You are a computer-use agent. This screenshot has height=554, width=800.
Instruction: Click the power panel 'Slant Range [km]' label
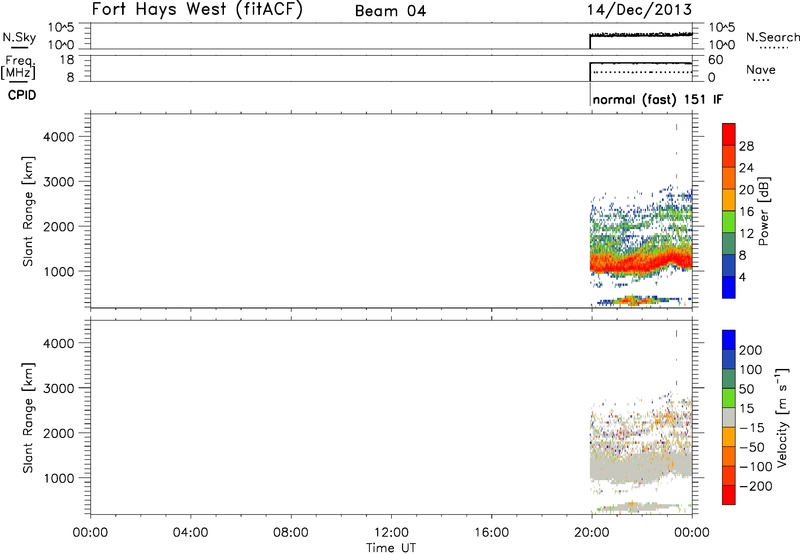click(x=28, y=211)
